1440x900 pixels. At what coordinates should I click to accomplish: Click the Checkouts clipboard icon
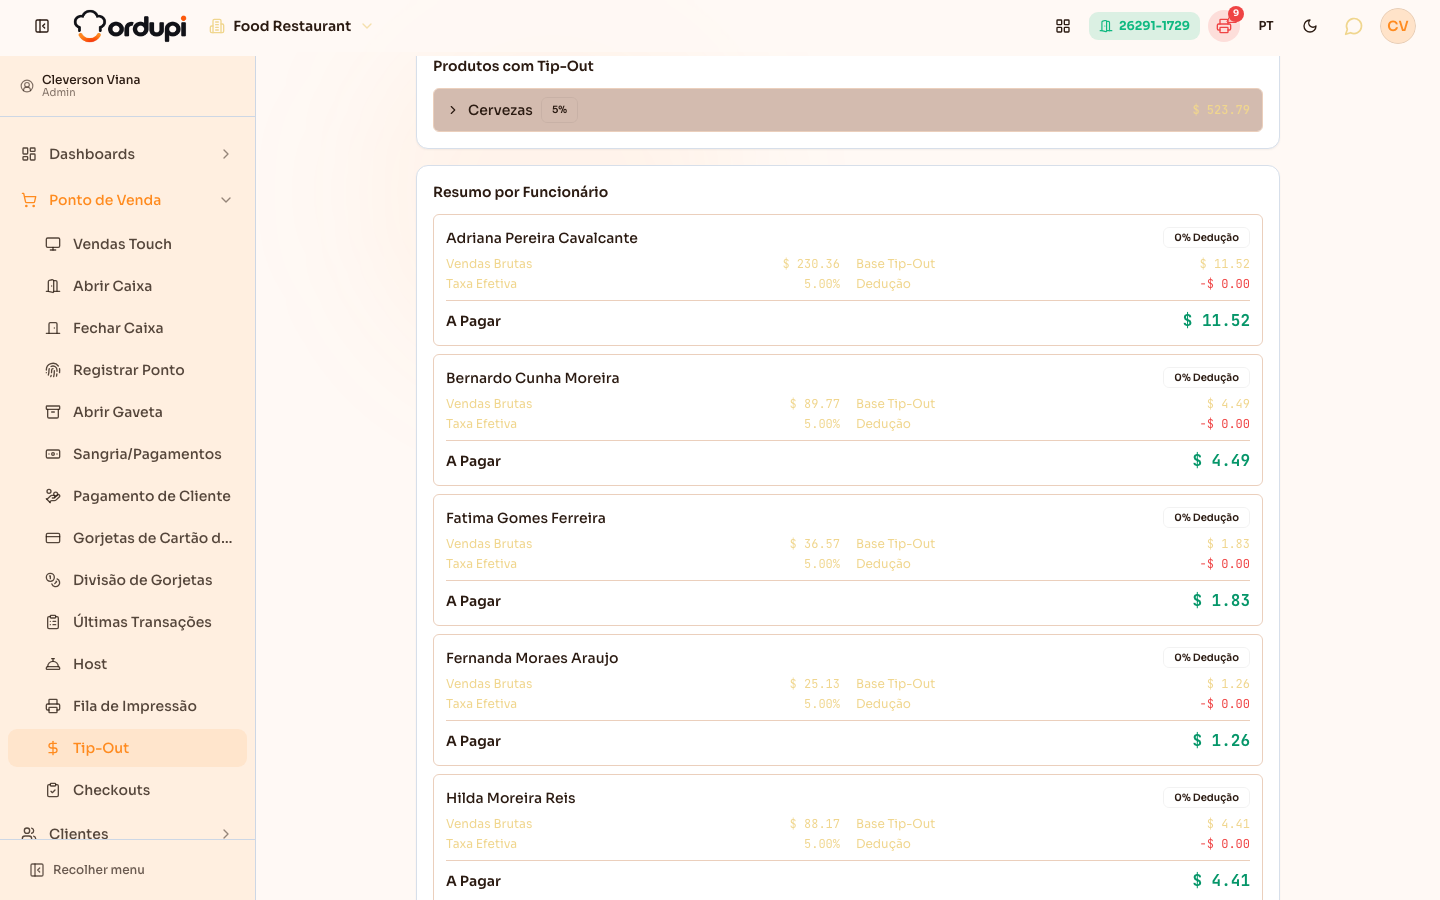pyautogui.click(x=53, y=790)
